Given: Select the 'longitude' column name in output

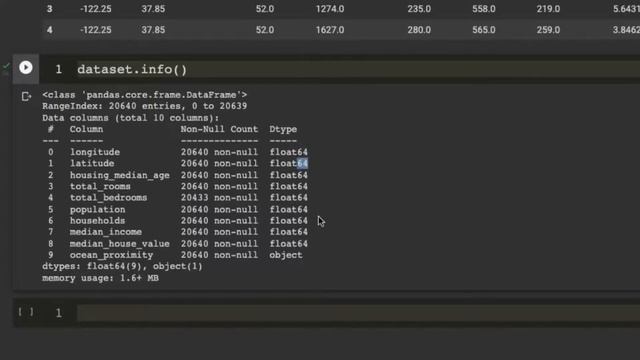Looking at the screenshot, I should [x=95, y=152].
